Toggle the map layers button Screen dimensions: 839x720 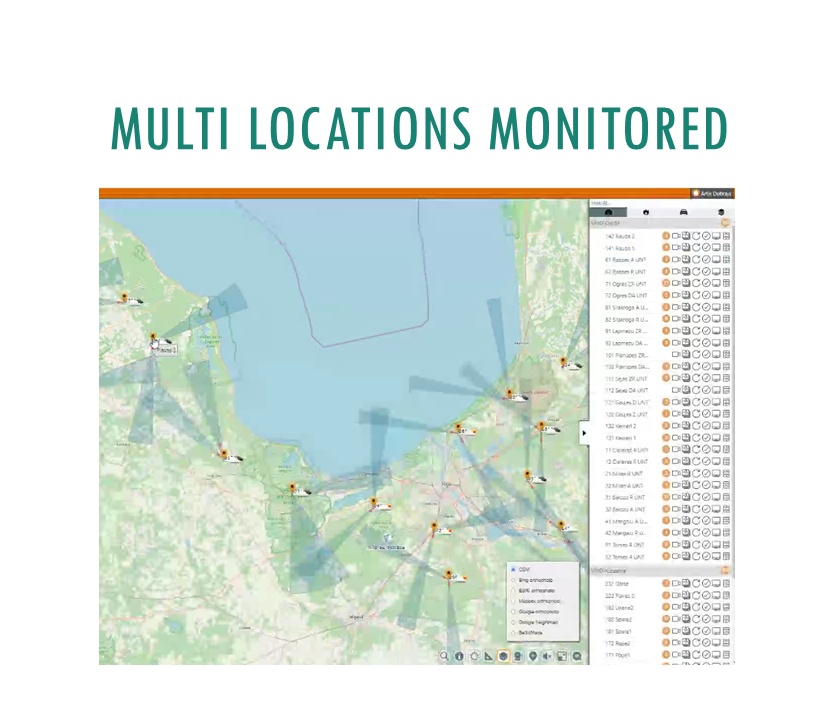[504, 657]
